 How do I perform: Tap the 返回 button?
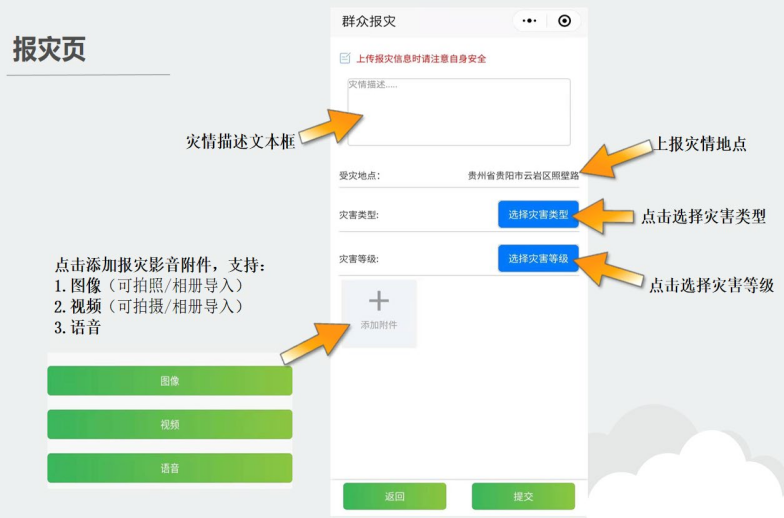pyautogui.click(x=394, y=496)
